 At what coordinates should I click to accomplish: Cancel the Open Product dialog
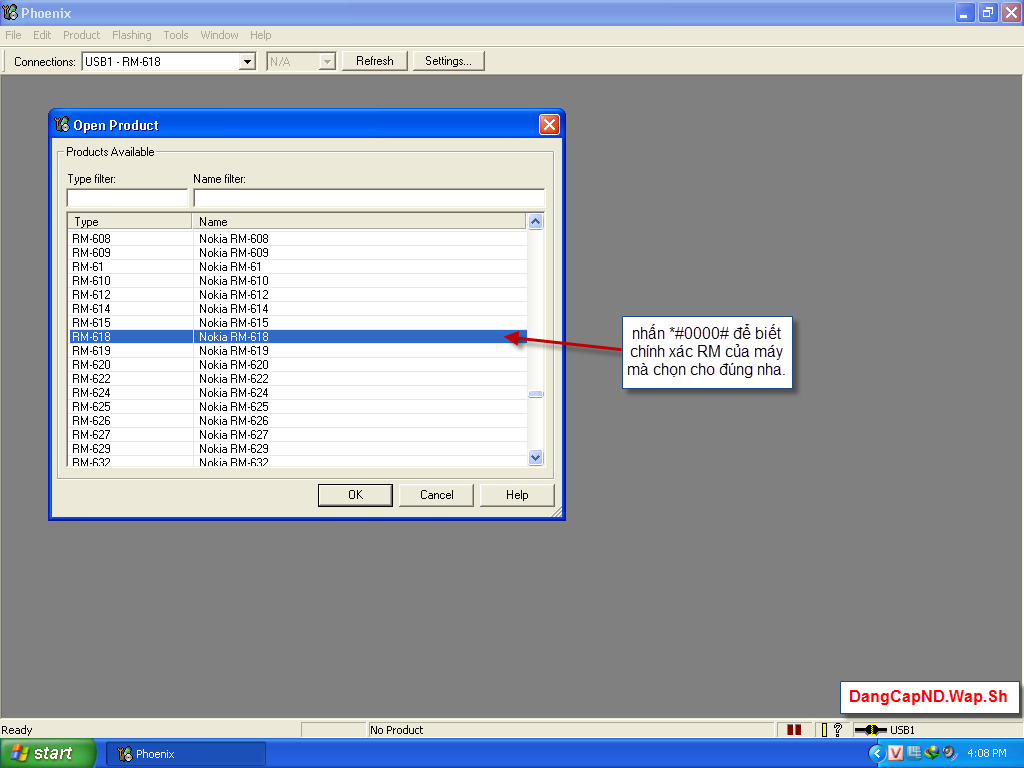tap(436, 495)
